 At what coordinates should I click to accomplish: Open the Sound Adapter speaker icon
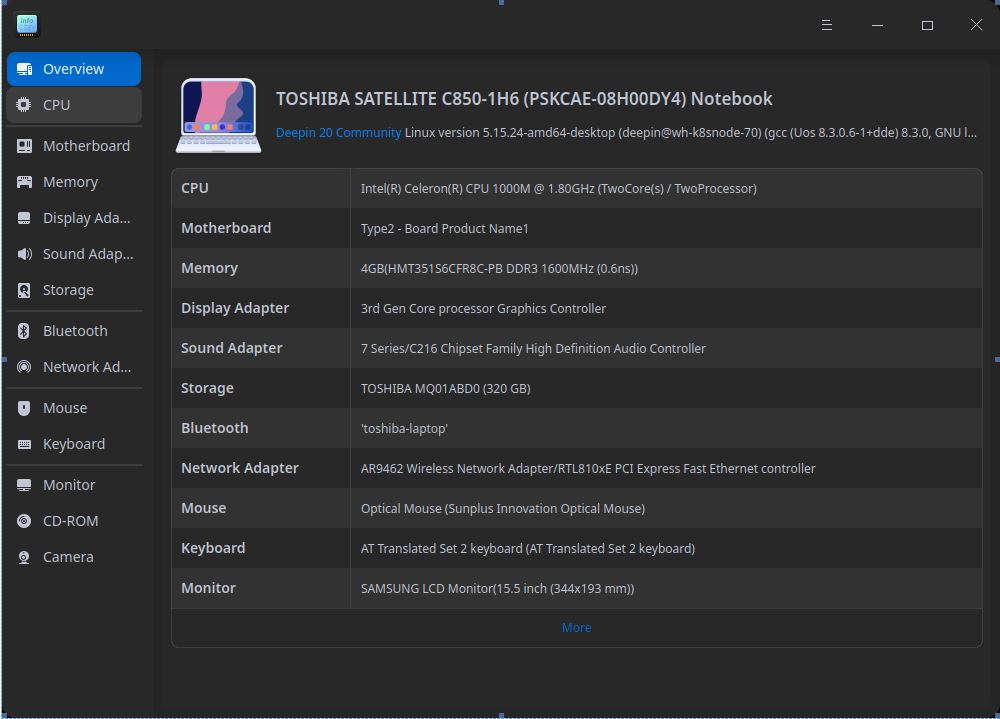[24, 254]
